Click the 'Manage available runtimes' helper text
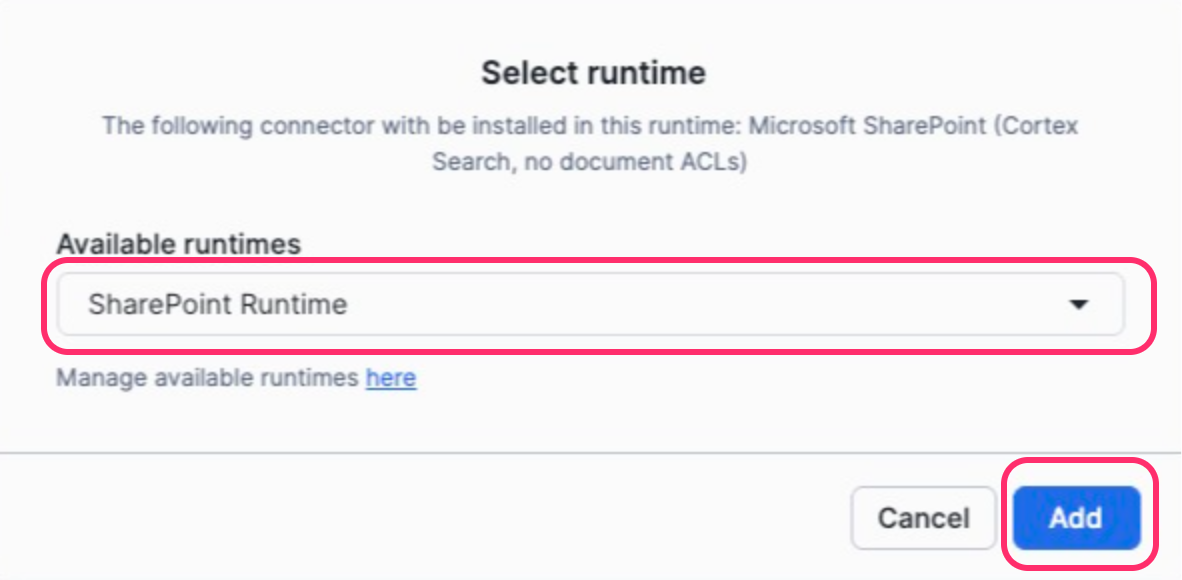The height and width of the screenshot is (580, 1182). click(x=207, y=378)
